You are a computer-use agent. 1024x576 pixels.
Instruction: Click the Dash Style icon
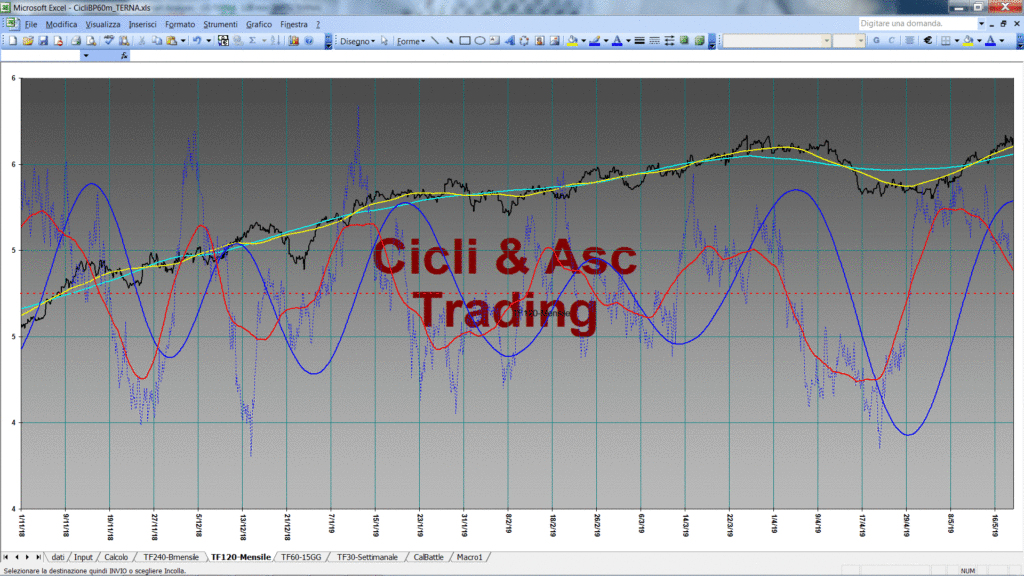click(654, 40)
